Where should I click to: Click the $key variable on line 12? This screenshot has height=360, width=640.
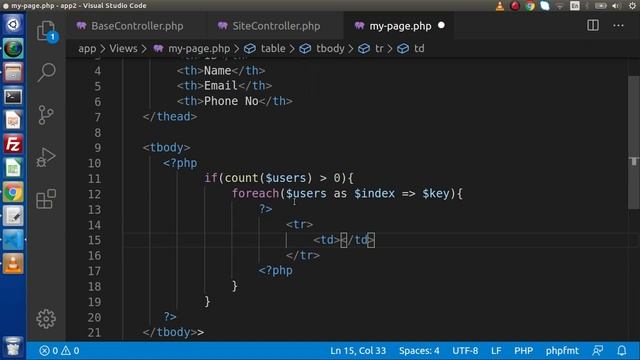[436, 193]
